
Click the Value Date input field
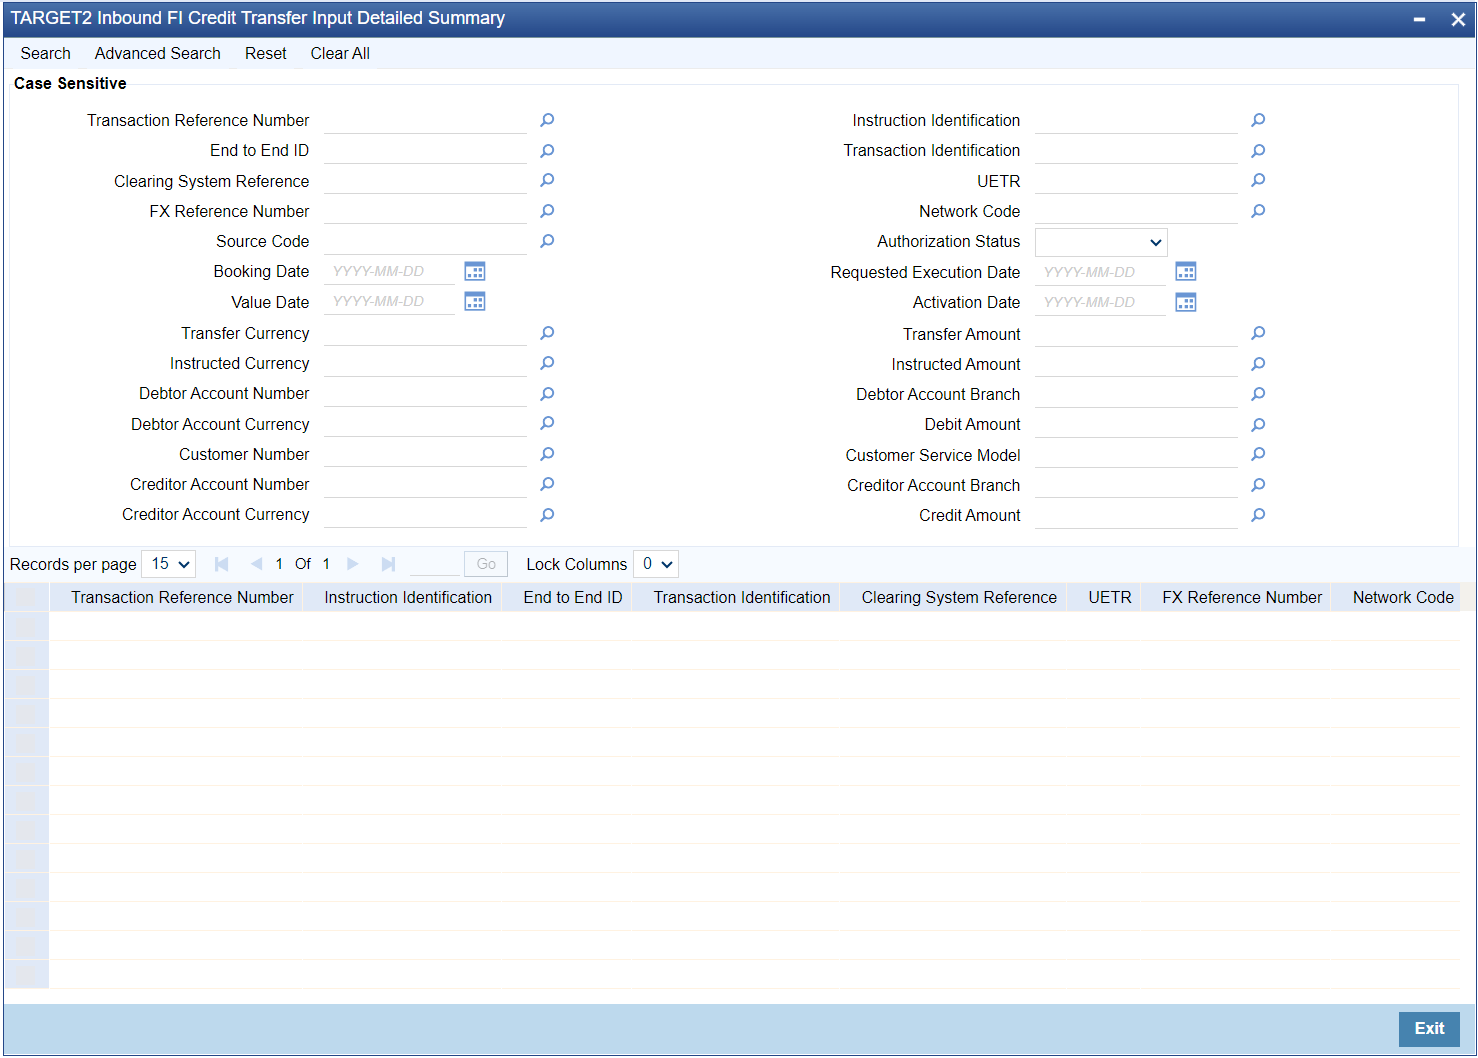coord(389,302)
